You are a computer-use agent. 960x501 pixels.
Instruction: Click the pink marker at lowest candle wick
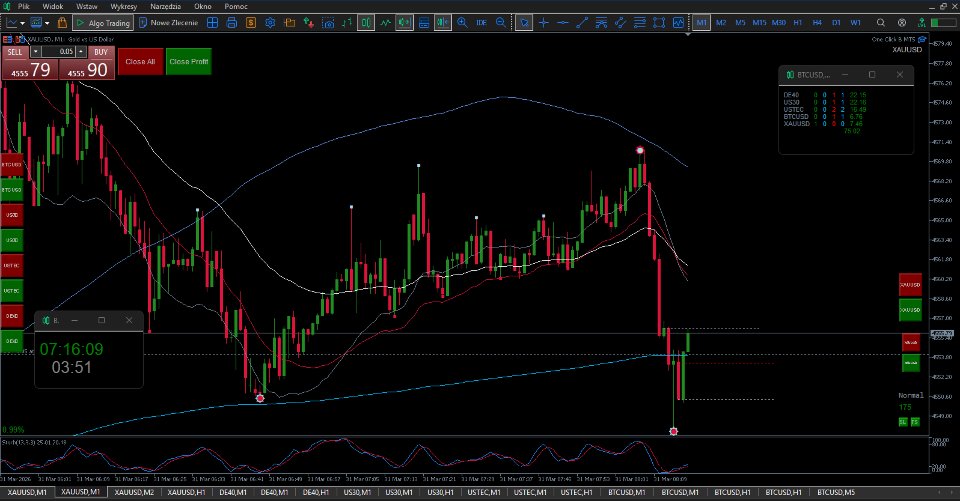tap(673, 431)
